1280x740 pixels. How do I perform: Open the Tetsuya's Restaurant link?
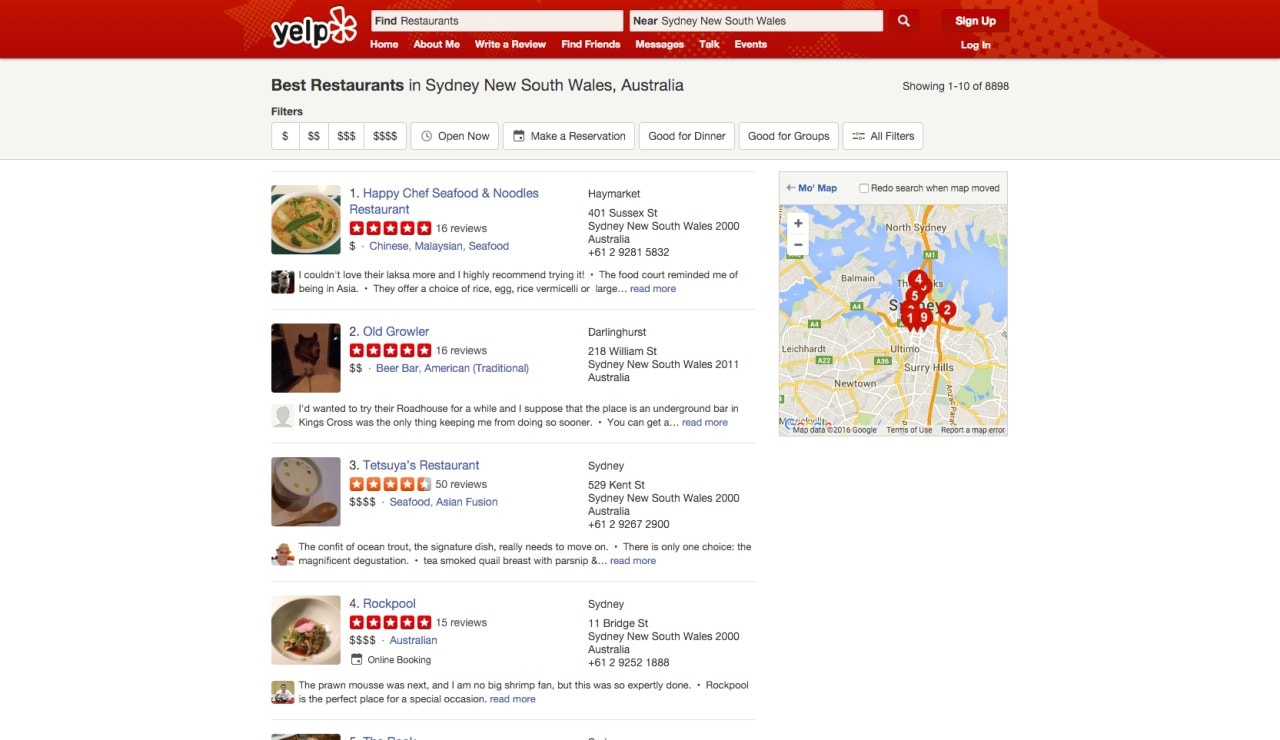click(x=421, y=465)
